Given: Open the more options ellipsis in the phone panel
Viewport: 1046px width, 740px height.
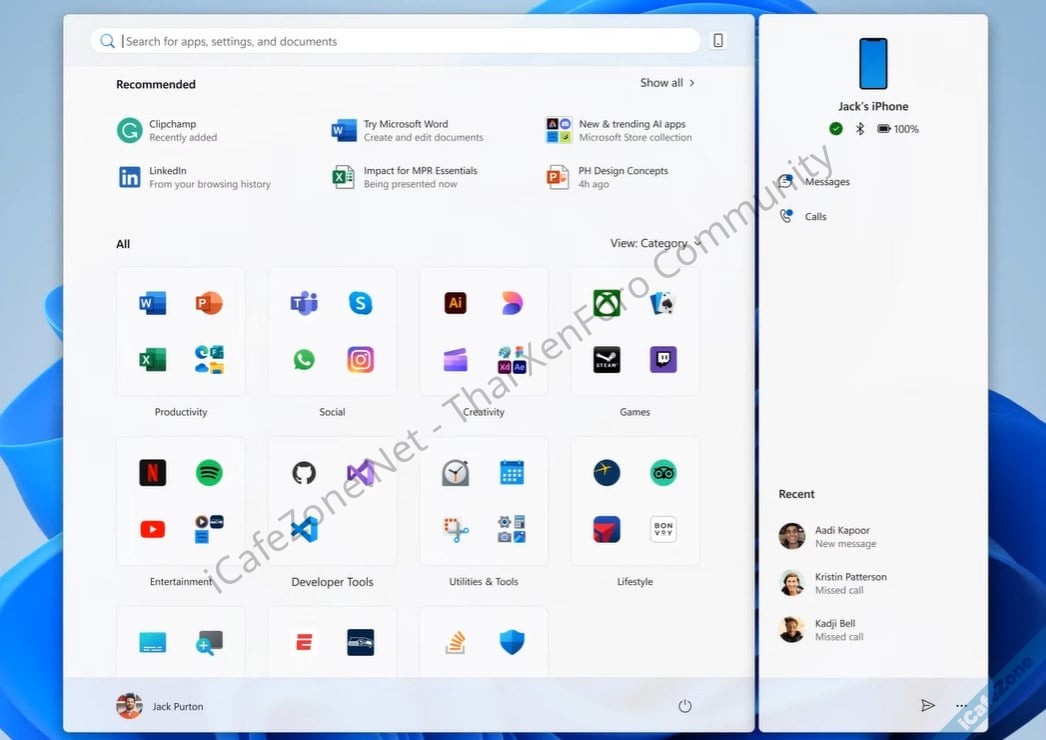Looking at the screenshot, I should (x=960, y=705).
